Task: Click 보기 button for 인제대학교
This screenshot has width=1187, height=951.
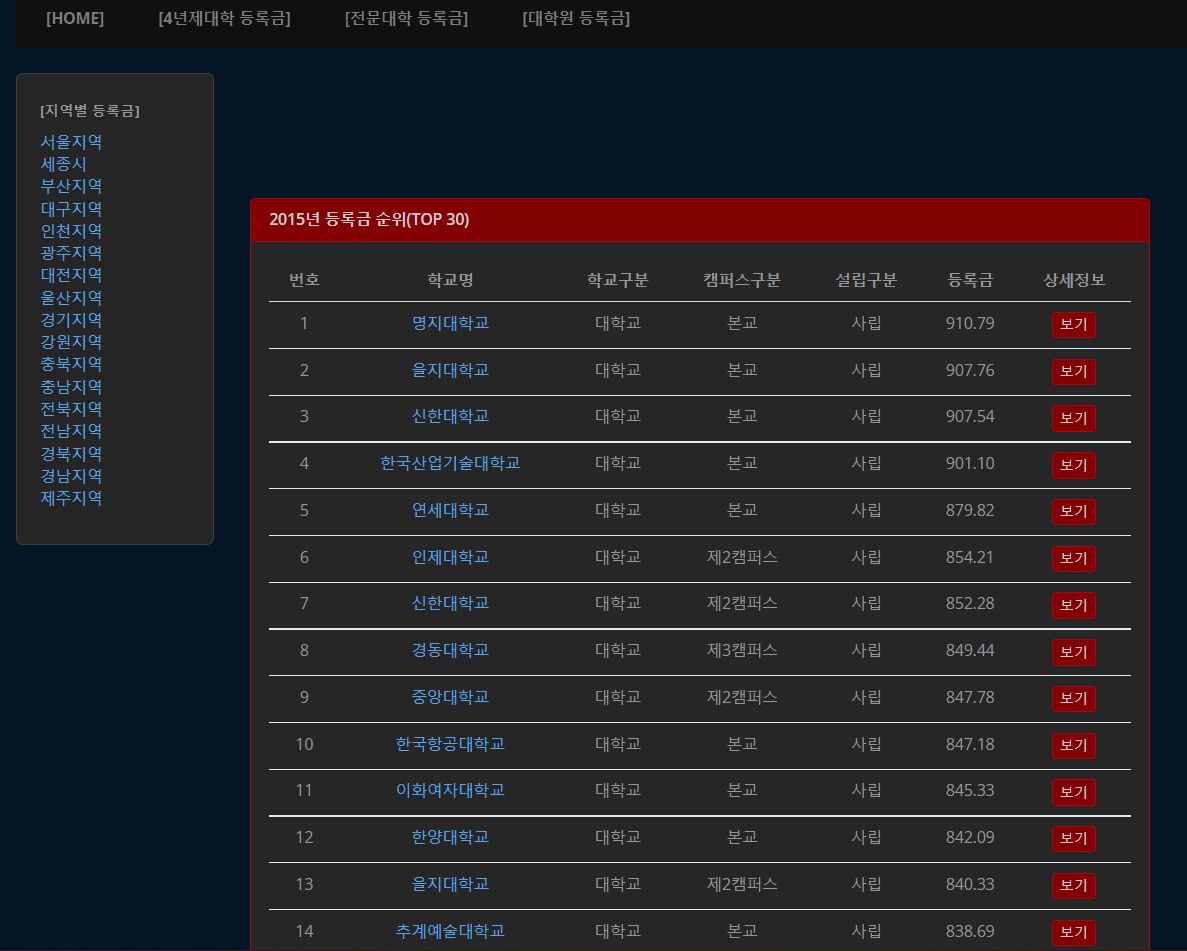Action: pos(1073,559)
